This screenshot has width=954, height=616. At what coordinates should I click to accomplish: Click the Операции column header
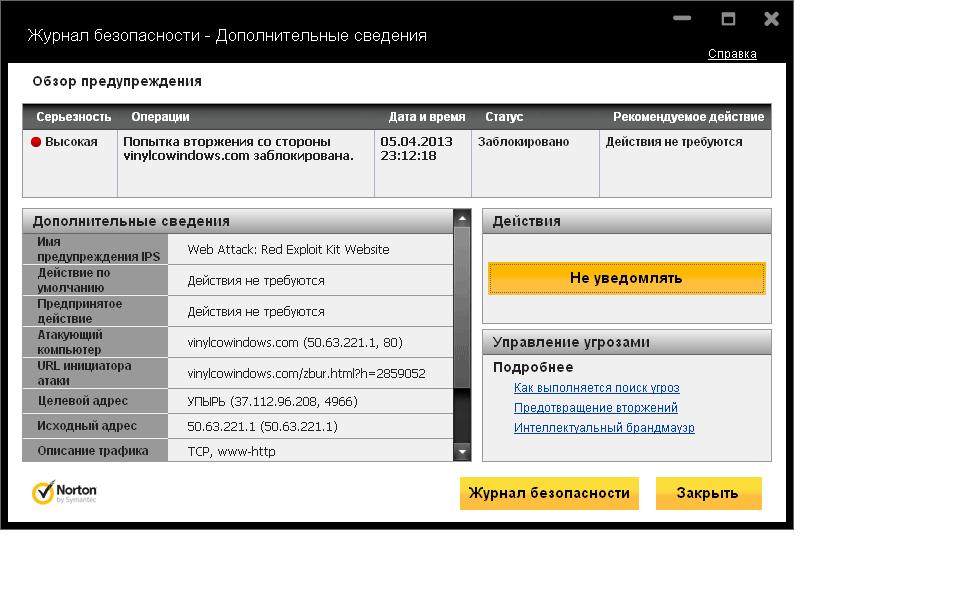coord(160,117)
